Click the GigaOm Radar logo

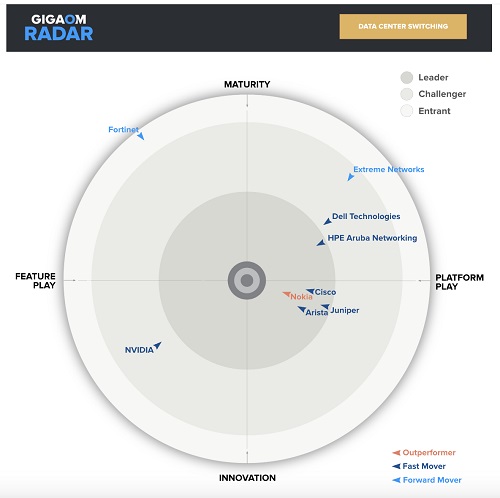59,28
